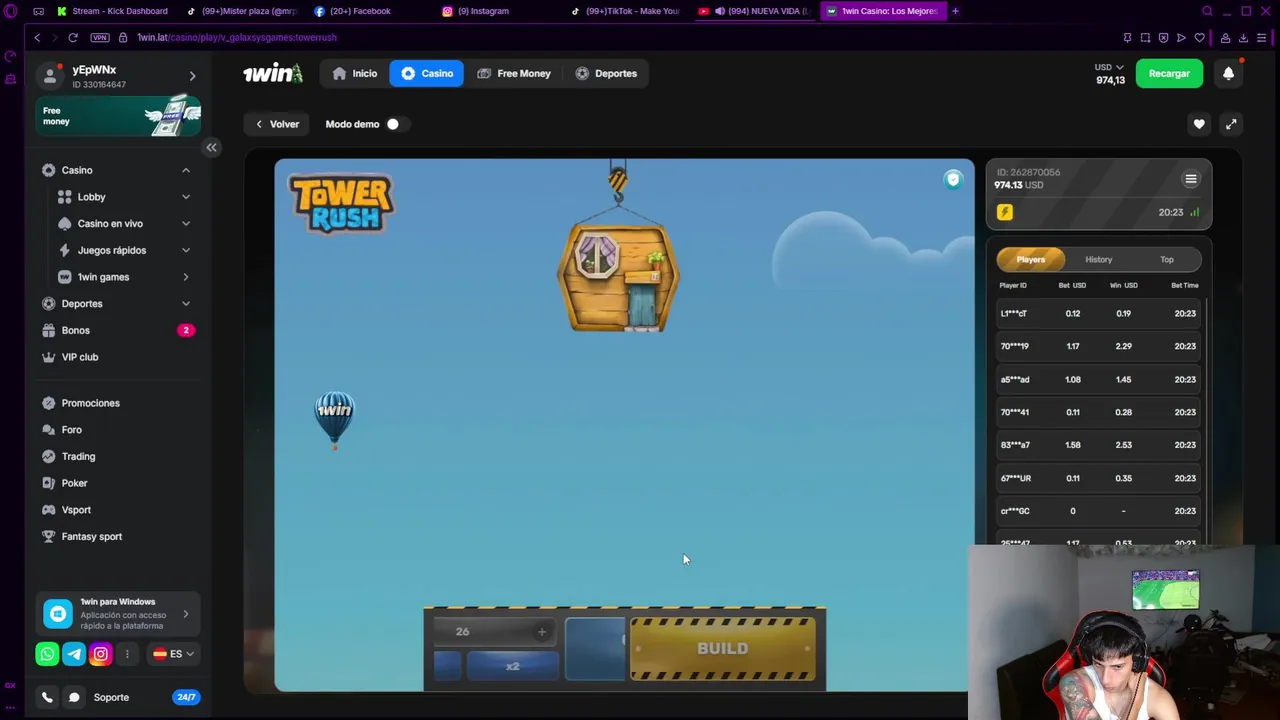Open more social links (three dots)
This screenshot has width=1280, height=720.
point(127,654)
